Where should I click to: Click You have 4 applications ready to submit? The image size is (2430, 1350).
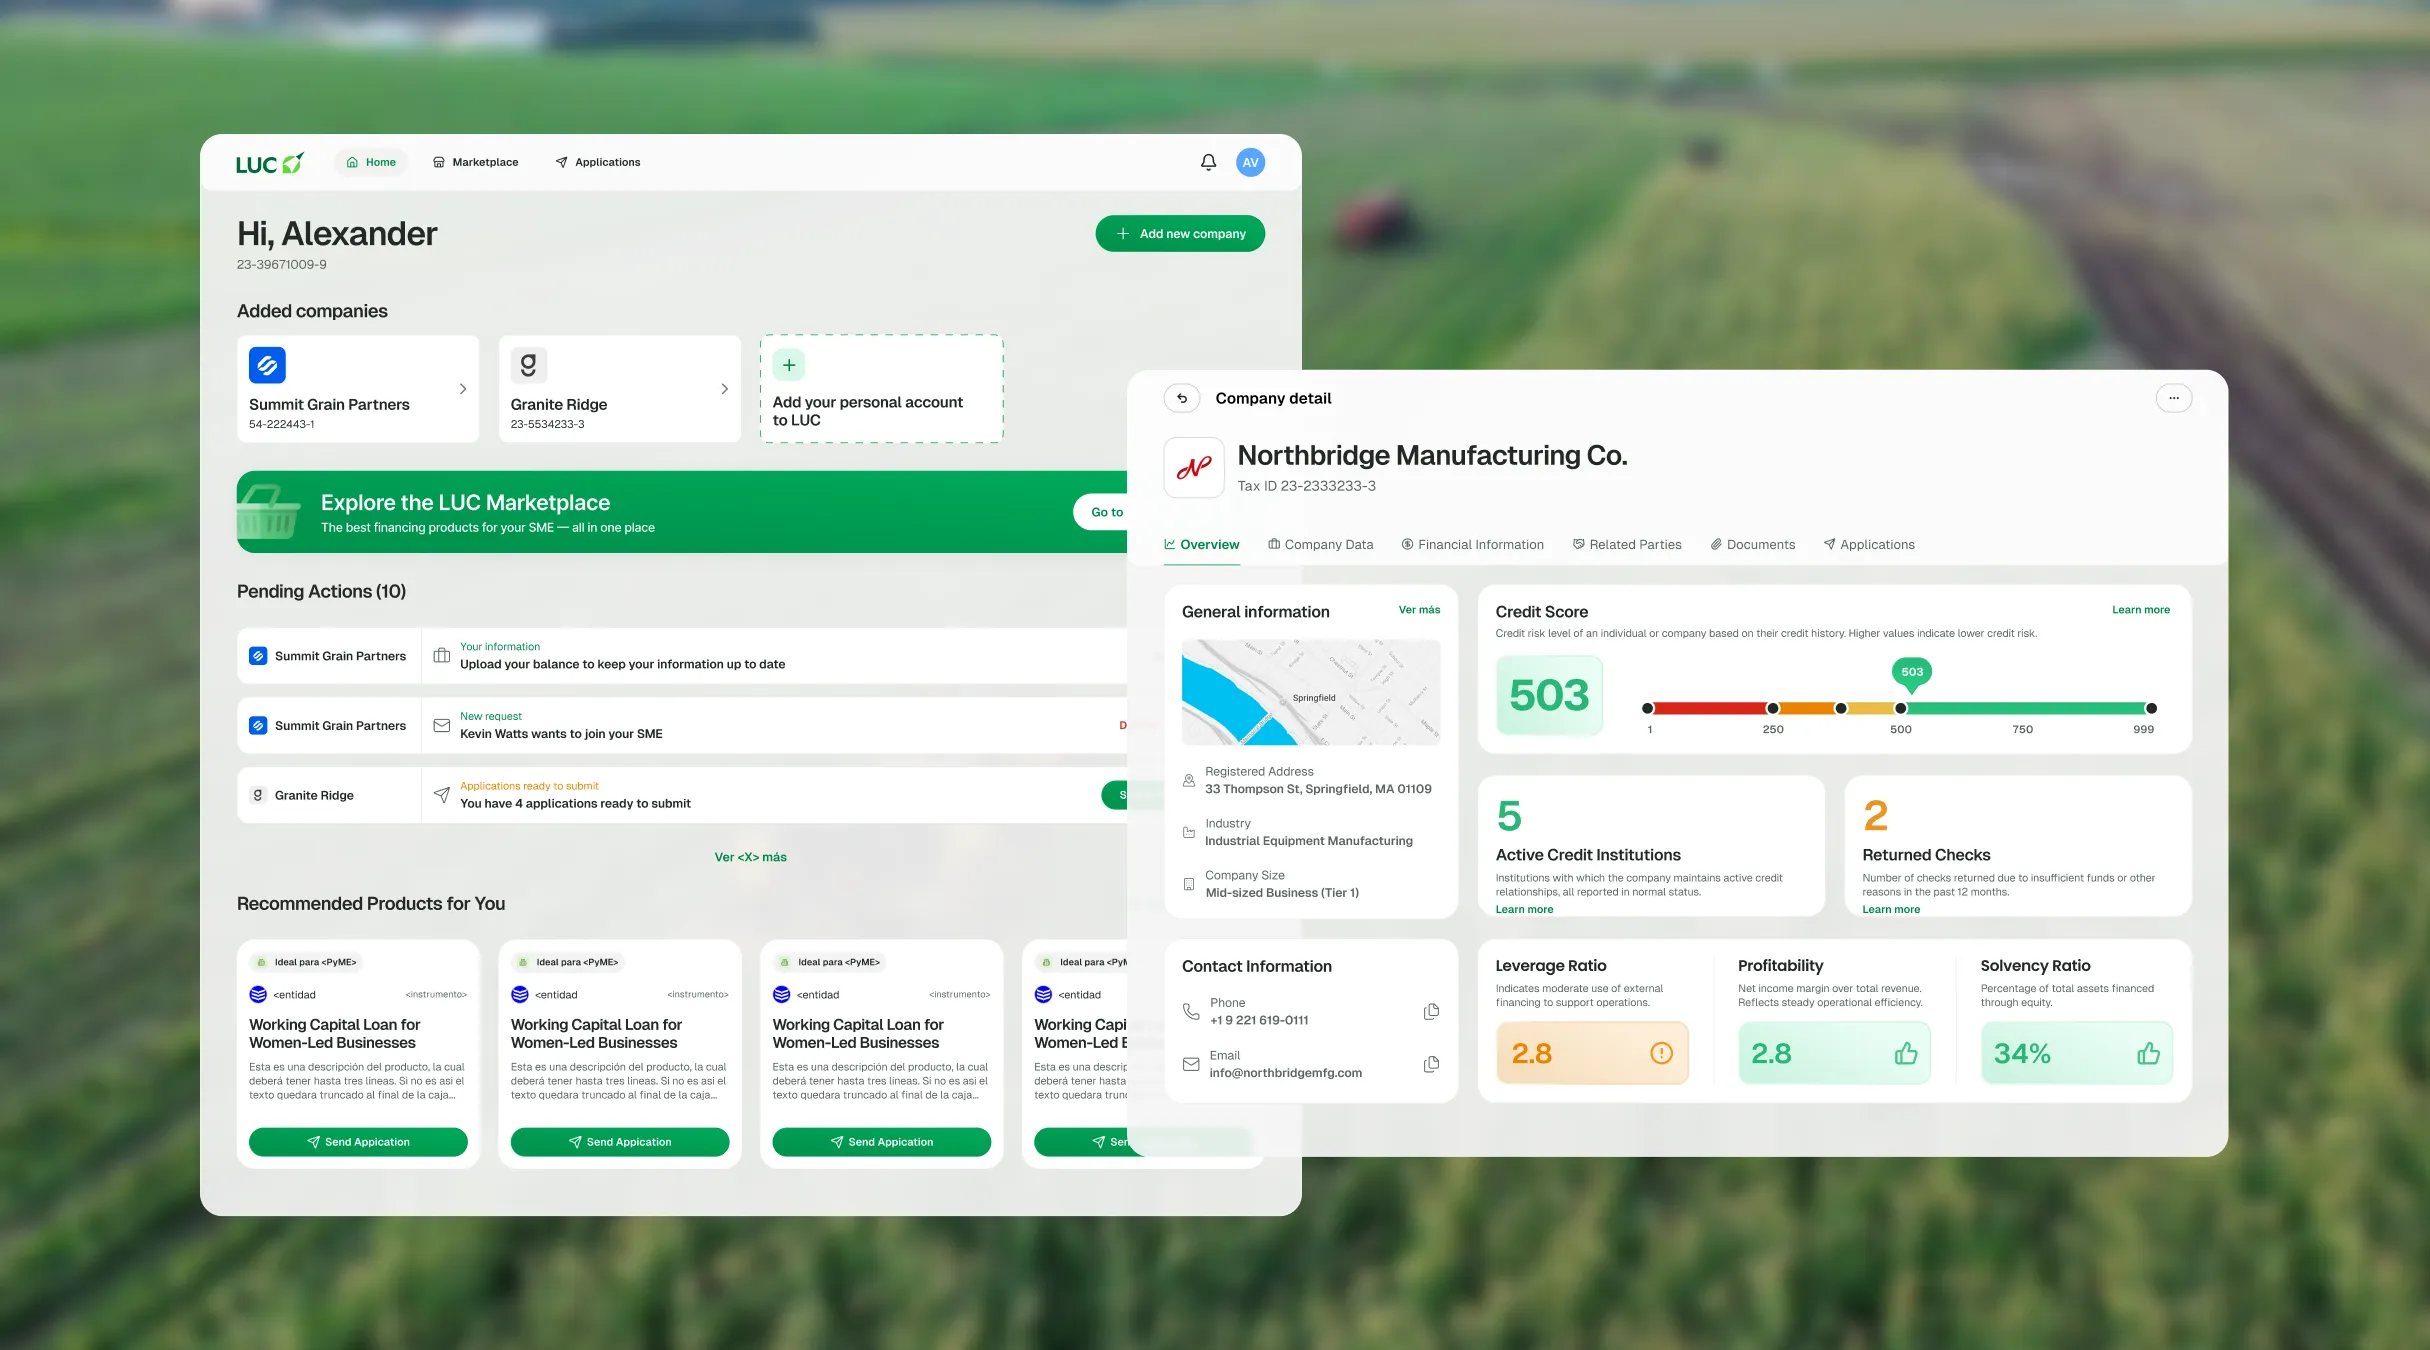tap(575, 804)
